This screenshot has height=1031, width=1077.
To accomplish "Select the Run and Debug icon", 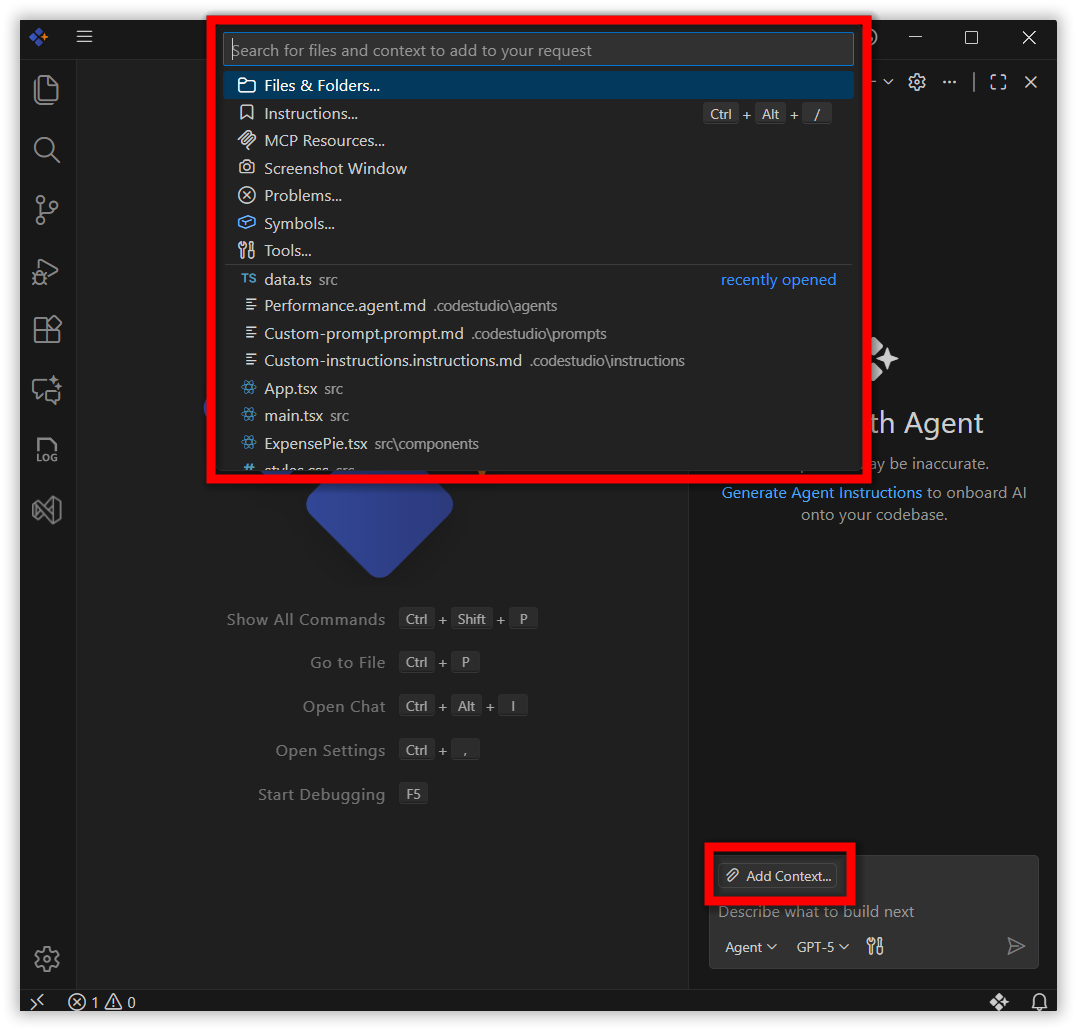I will [x=46, y=271].
